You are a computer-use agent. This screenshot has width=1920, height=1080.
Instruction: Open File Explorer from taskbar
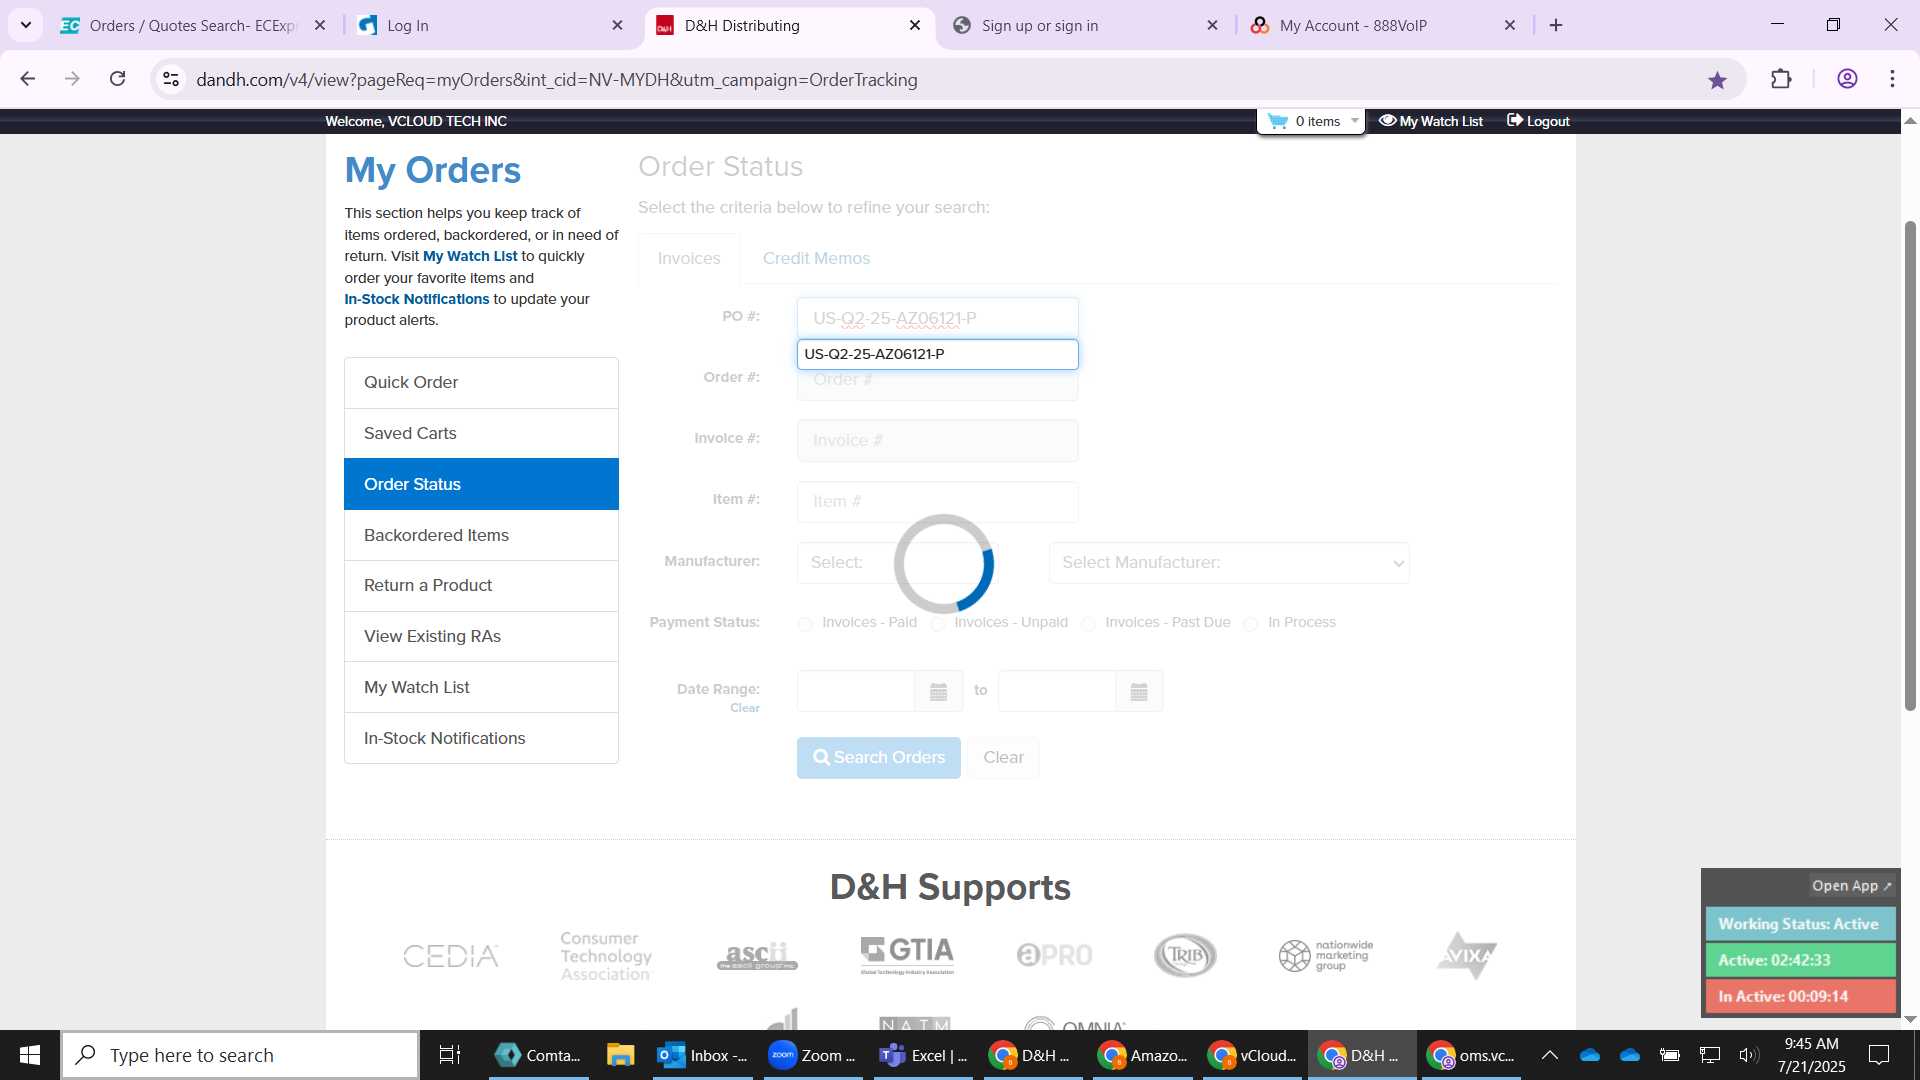[x=620, y=1055]
